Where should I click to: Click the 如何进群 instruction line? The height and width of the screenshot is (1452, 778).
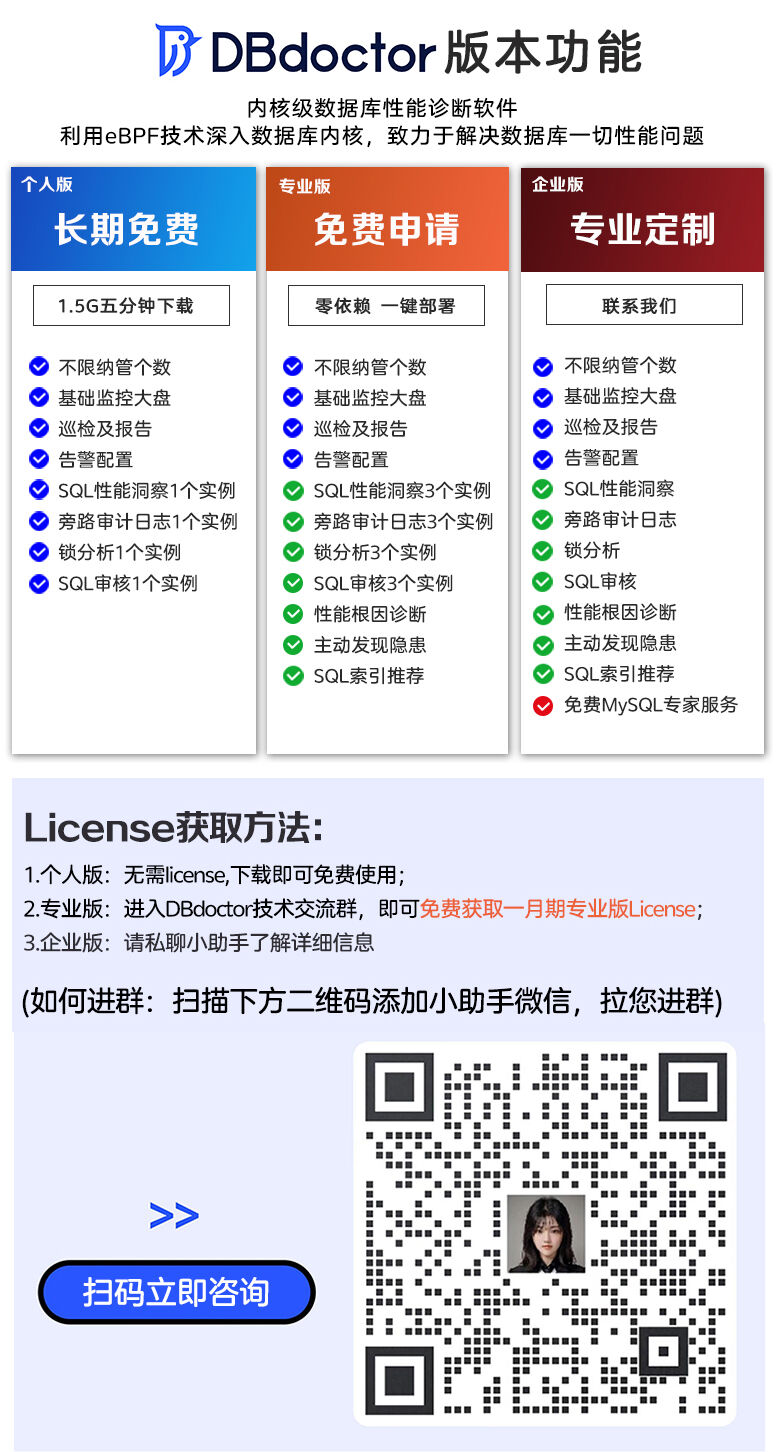tap(372, 1001)
